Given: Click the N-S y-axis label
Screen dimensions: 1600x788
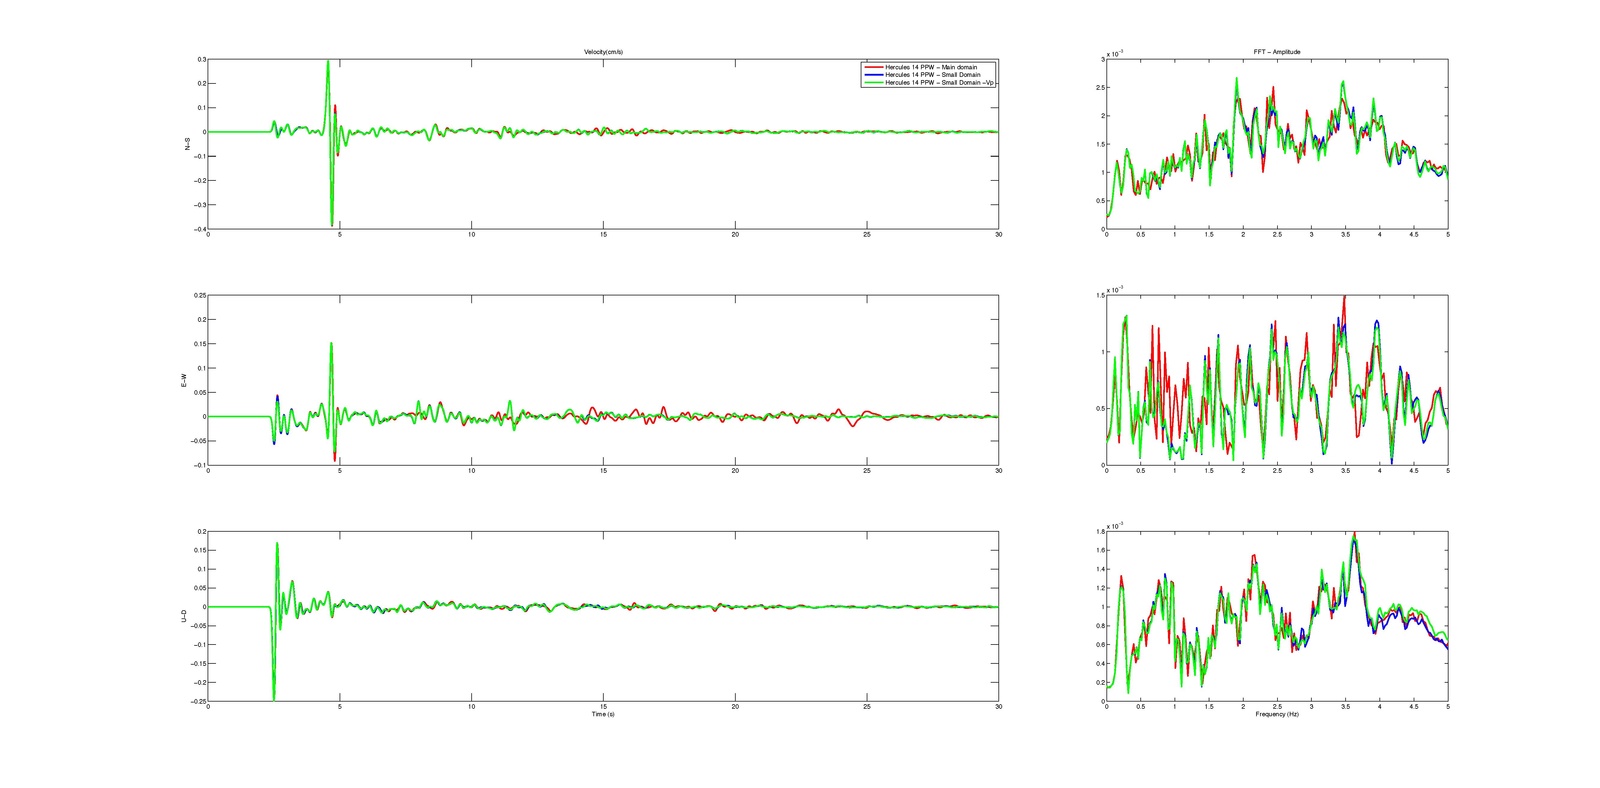Looking at the screenshot, I should click(x=187, y=145).
